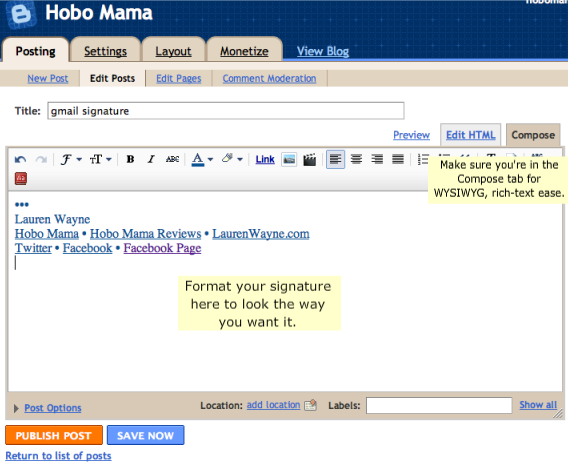Redo the last edit
The image size is (568, 470).
41,159
